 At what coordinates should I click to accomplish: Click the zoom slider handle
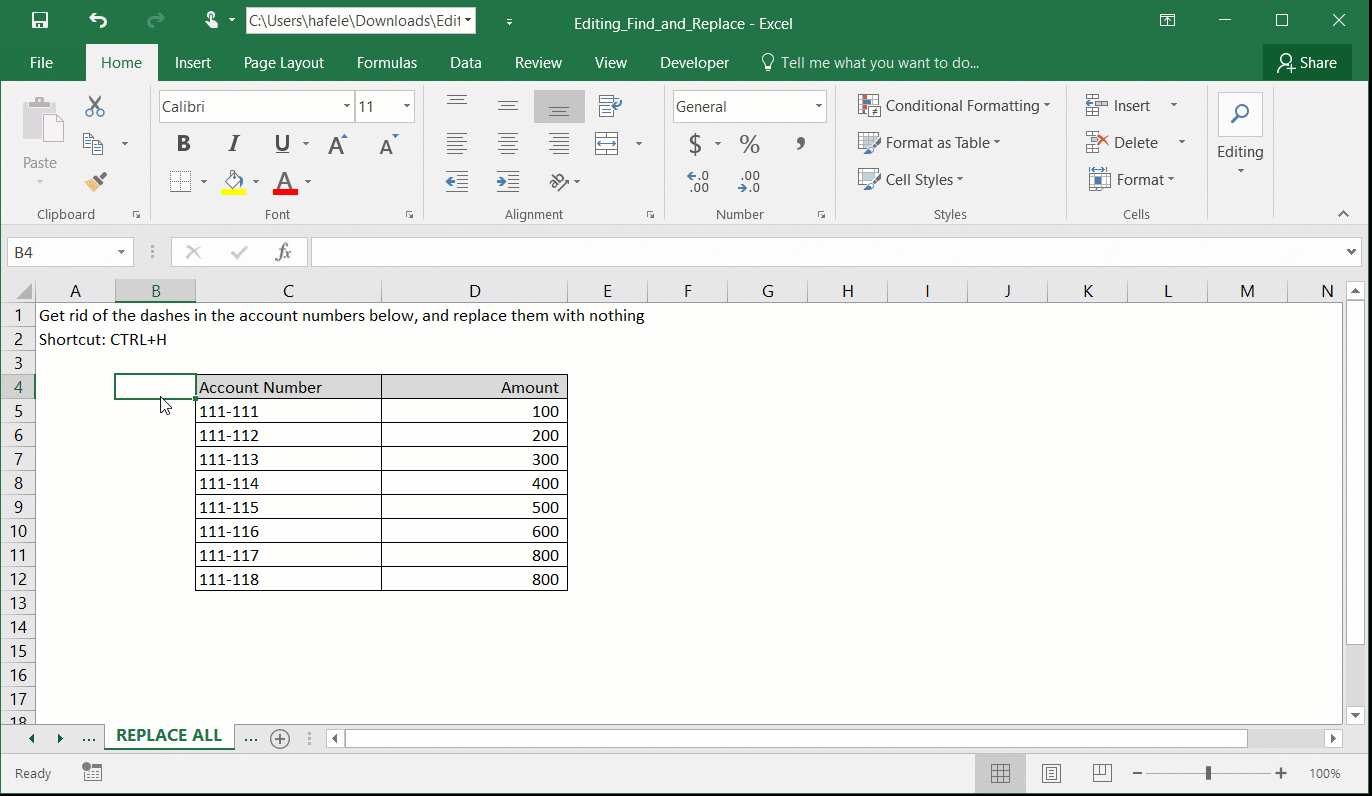(x=1209, y=773)
